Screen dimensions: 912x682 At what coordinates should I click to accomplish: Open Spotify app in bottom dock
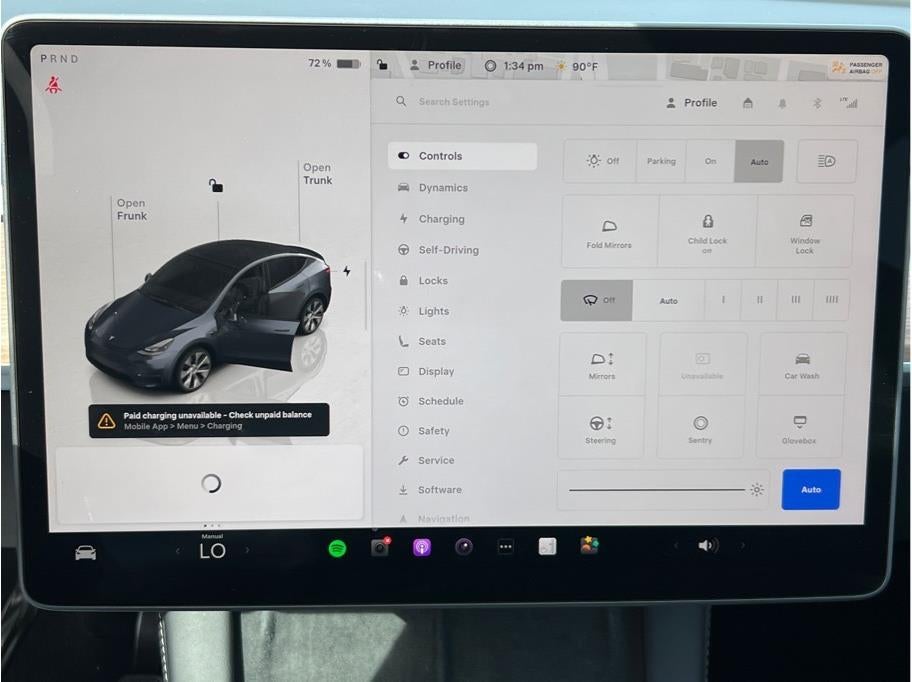337,547
